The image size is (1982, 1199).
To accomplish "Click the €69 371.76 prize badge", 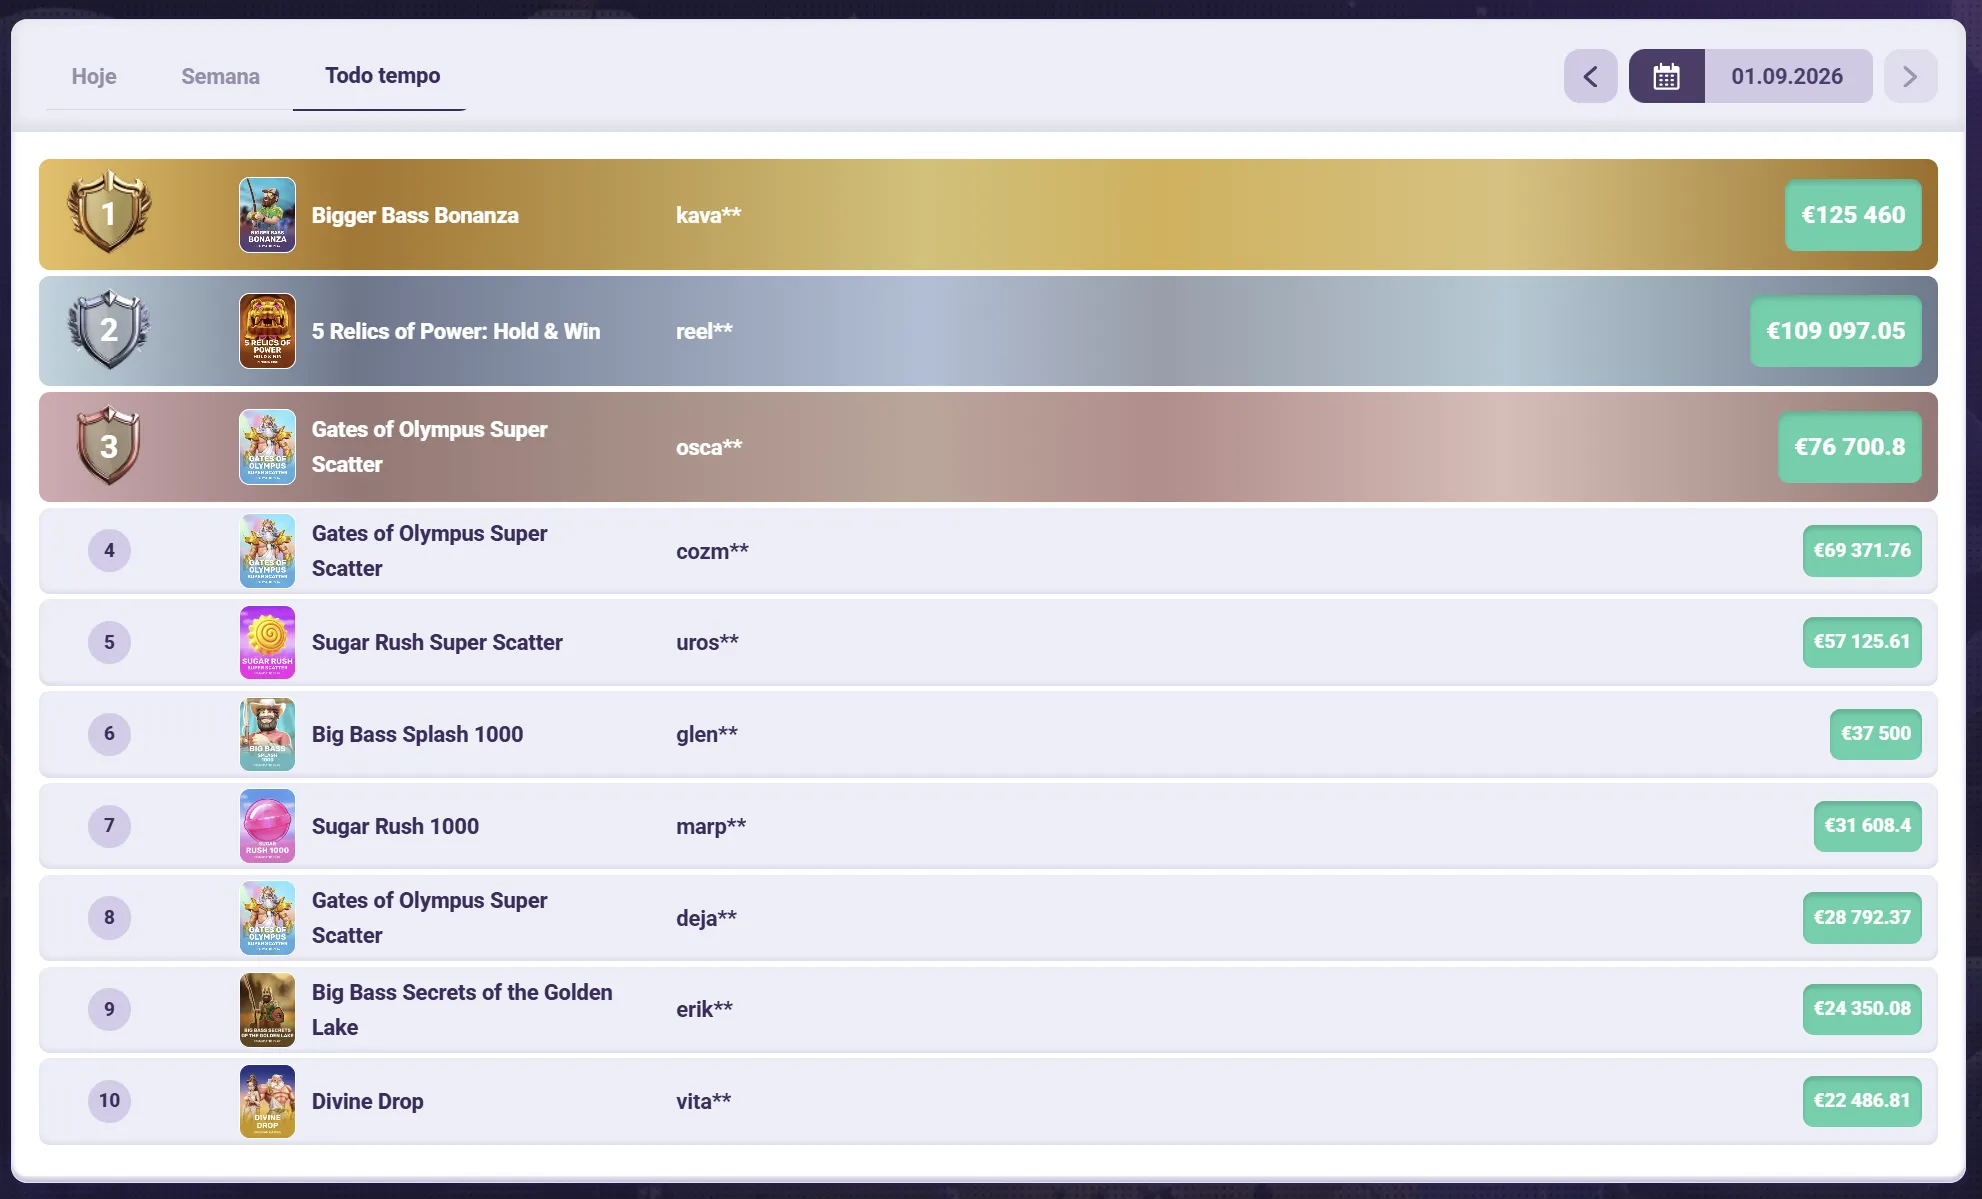I will 1862,551.
